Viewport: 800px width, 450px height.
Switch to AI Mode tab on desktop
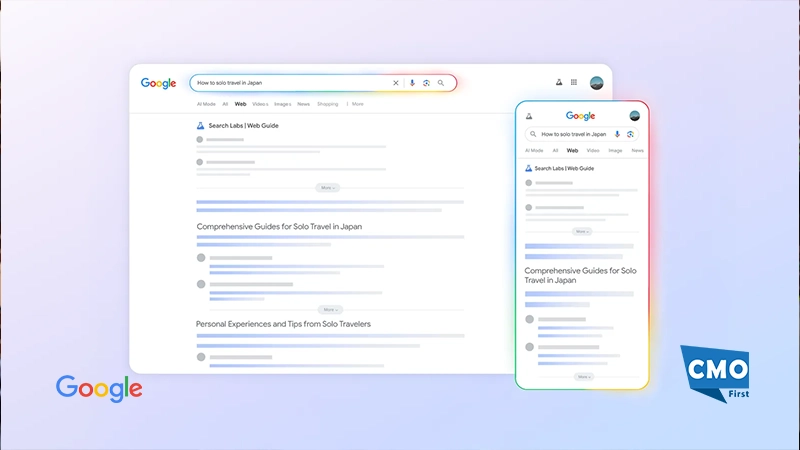(x=206, y=104)
